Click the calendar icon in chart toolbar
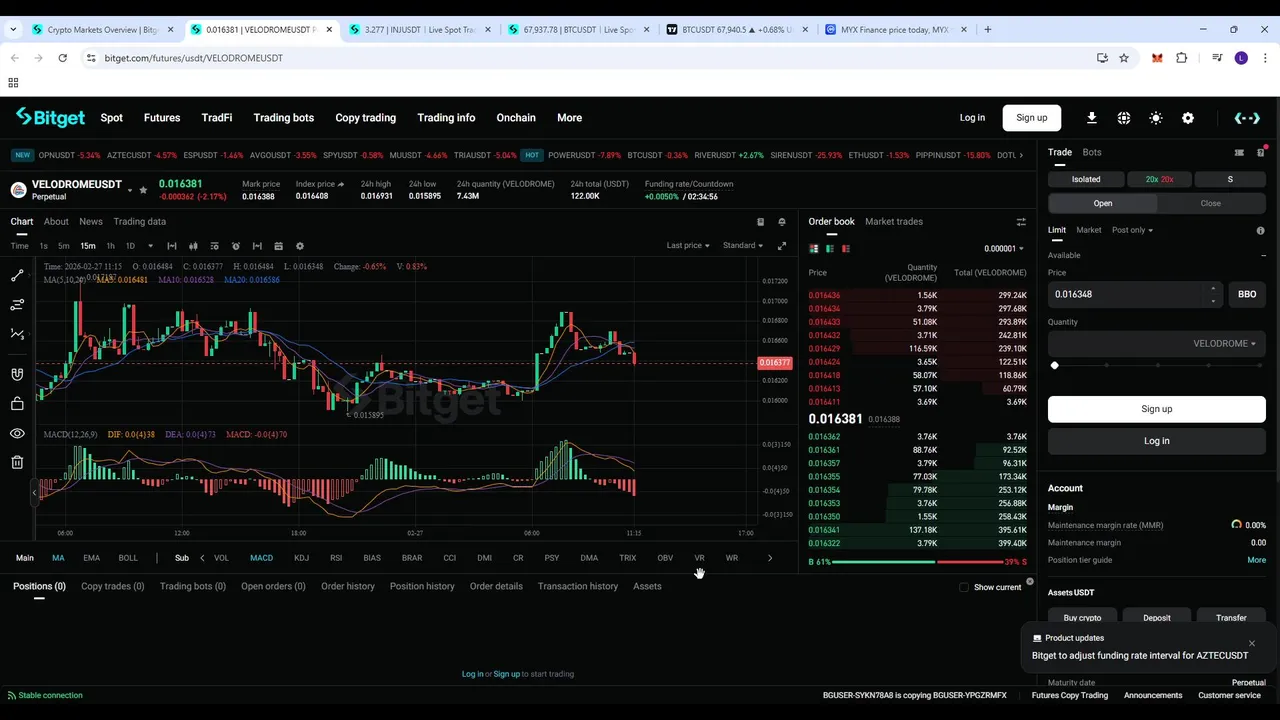1280x720 pixels. point(278,246)
